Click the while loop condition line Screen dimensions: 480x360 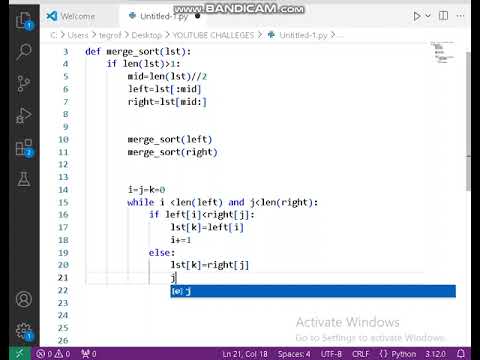click(x=223, y=202)
